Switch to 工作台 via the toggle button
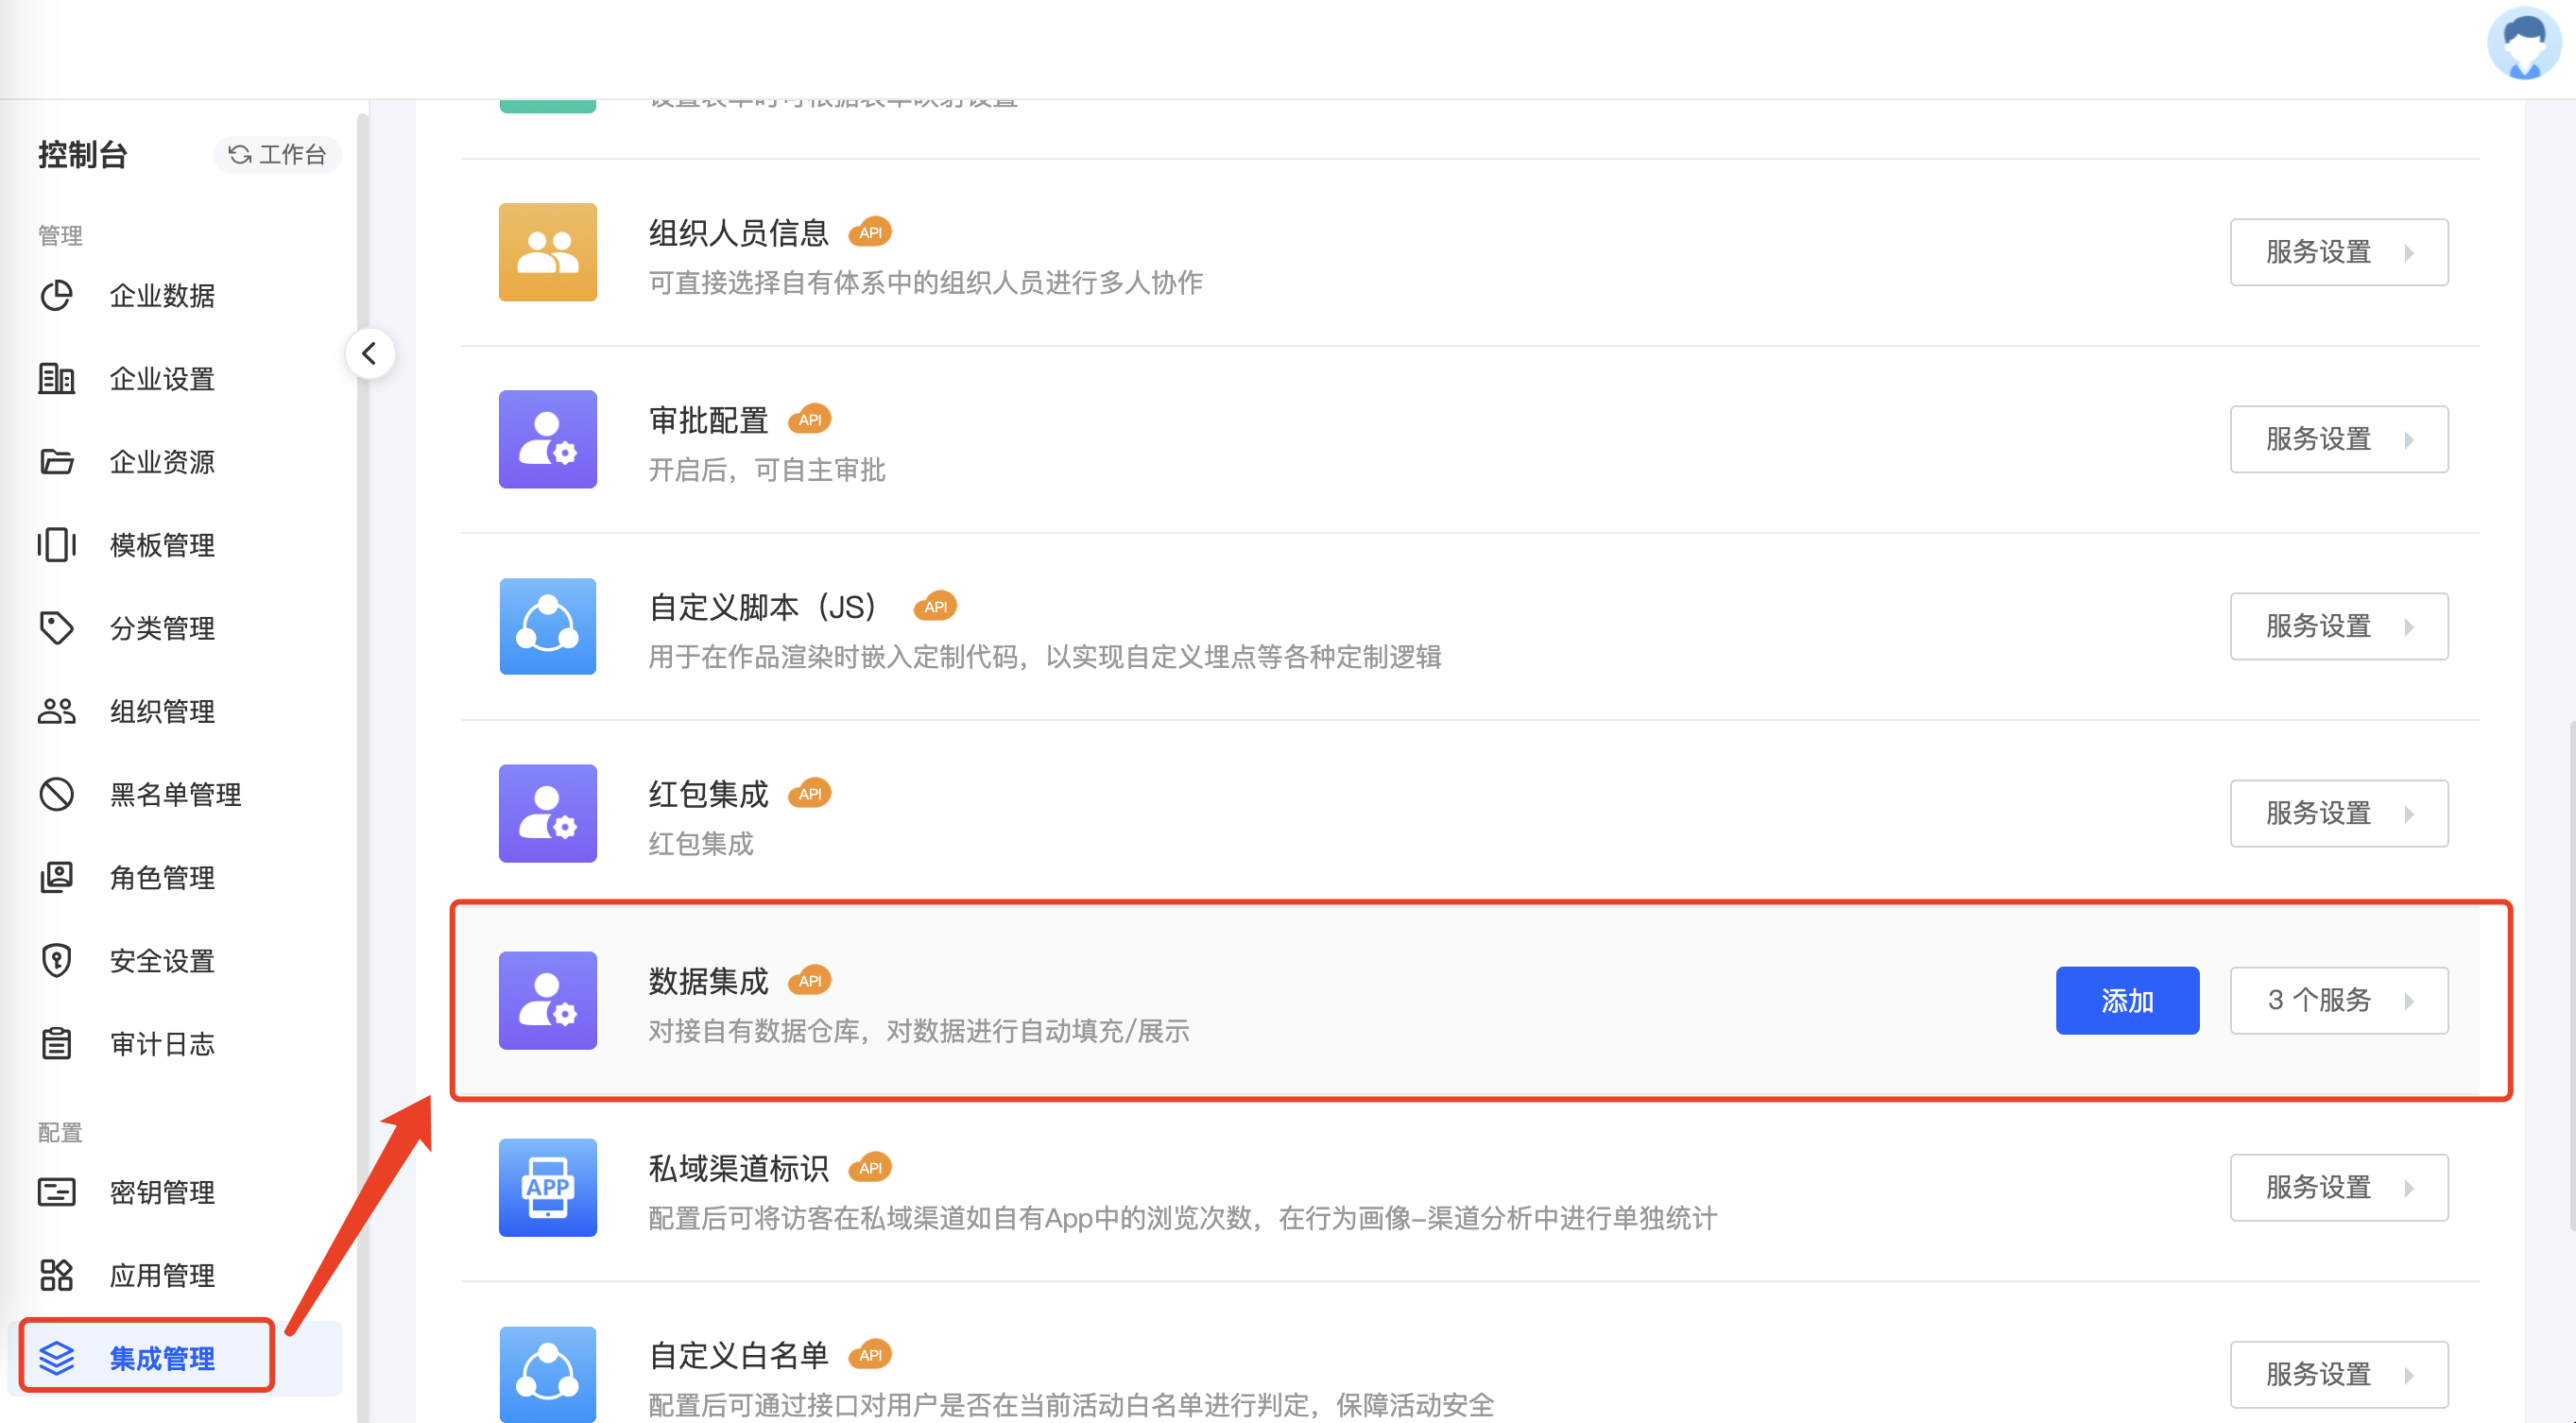 (277, 154)
